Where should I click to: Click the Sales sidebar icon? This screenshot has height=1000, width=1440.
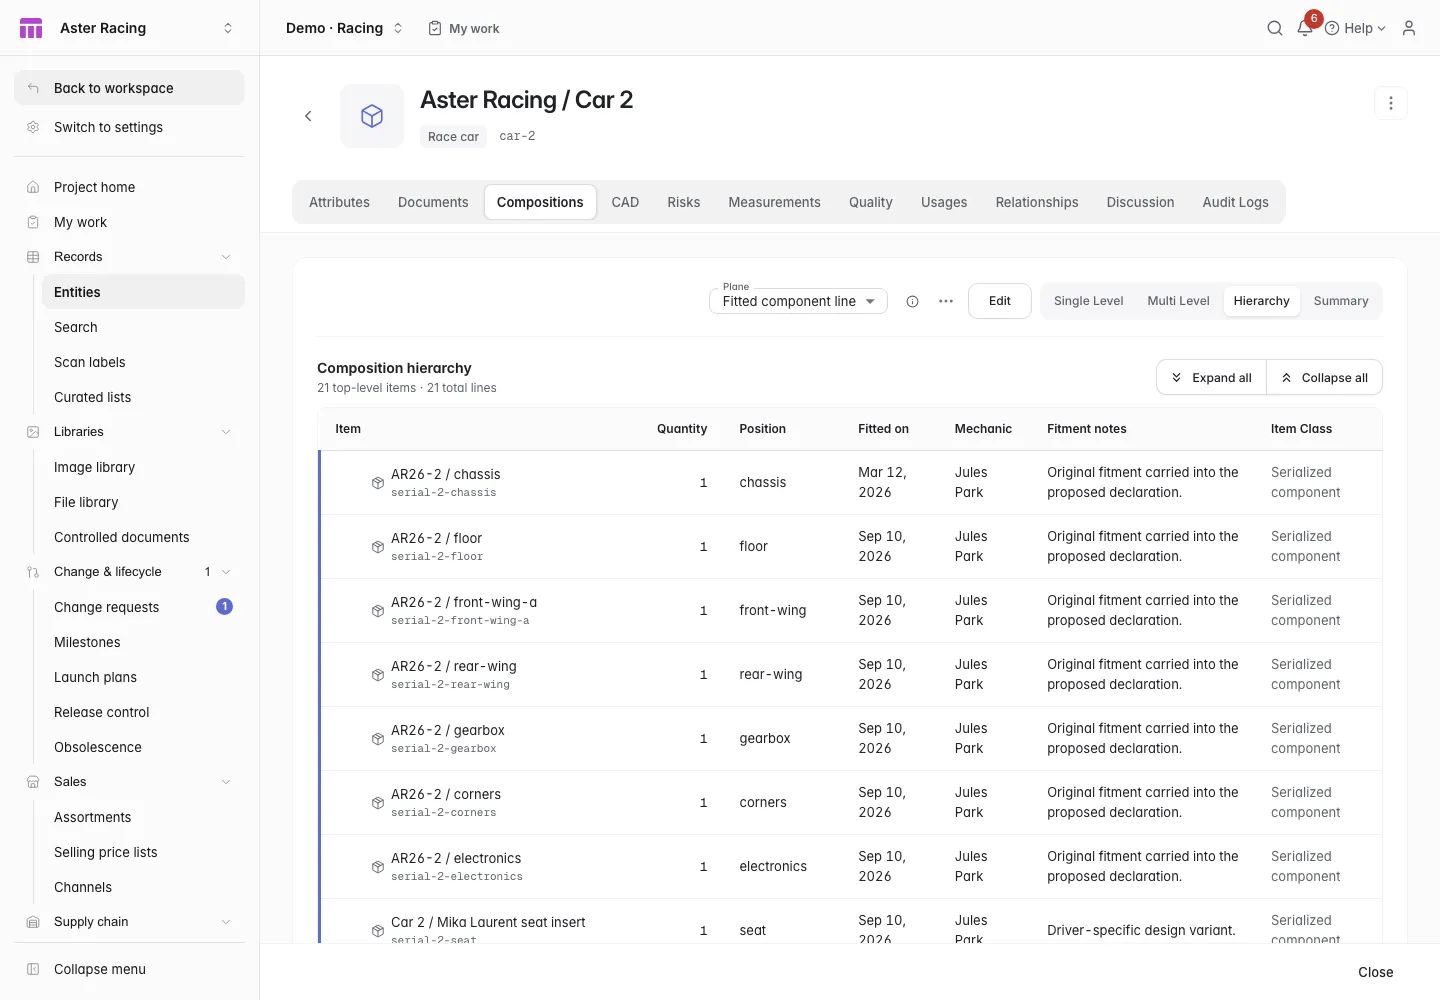coord(33,782)
